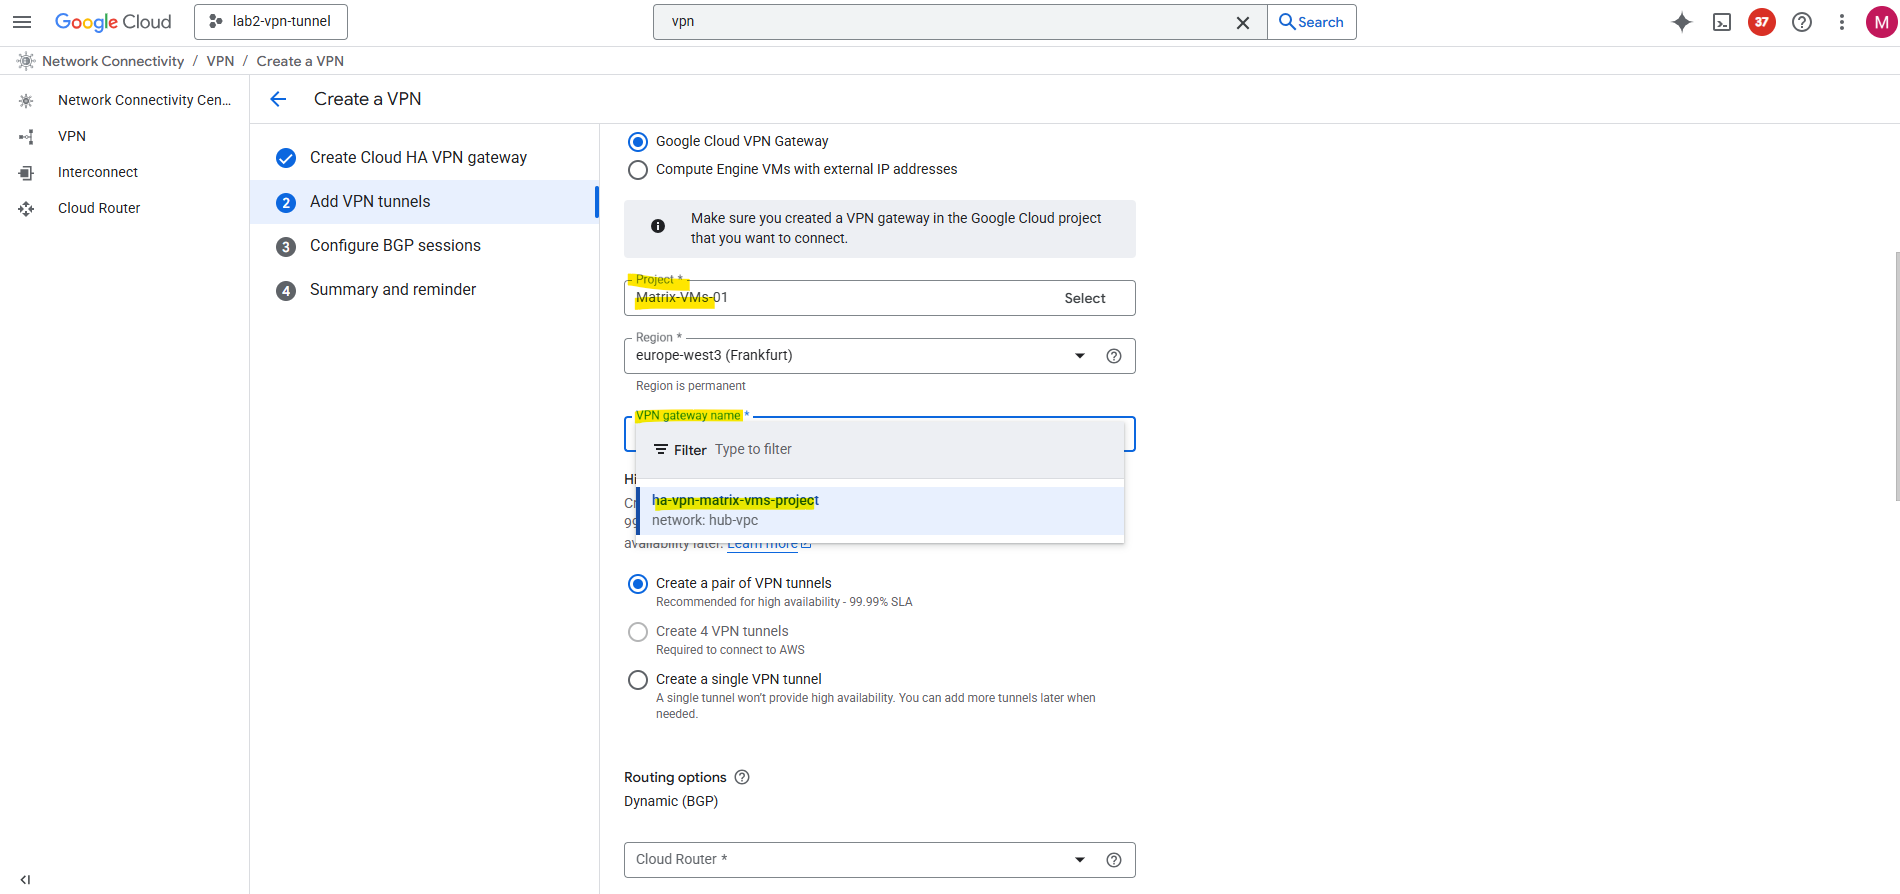Select Compute Engine VMs radio option
1900x894 pixels.
(x=638, y=170)
